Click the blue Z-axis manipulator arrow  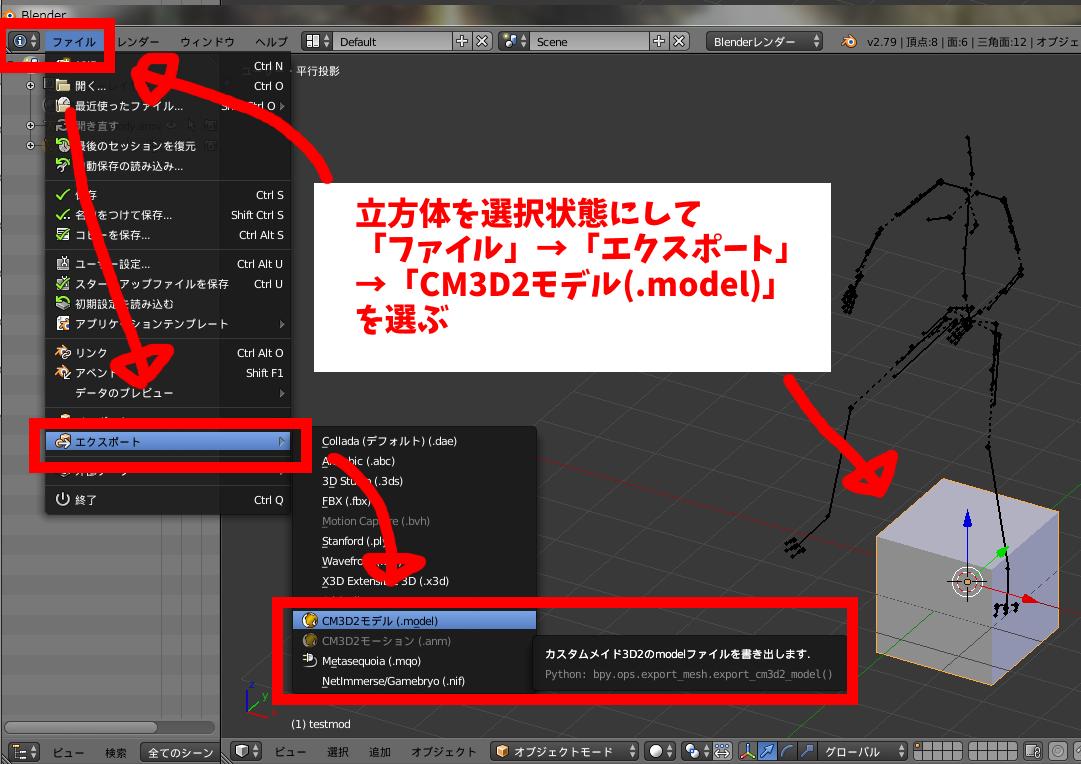point(967,520)
